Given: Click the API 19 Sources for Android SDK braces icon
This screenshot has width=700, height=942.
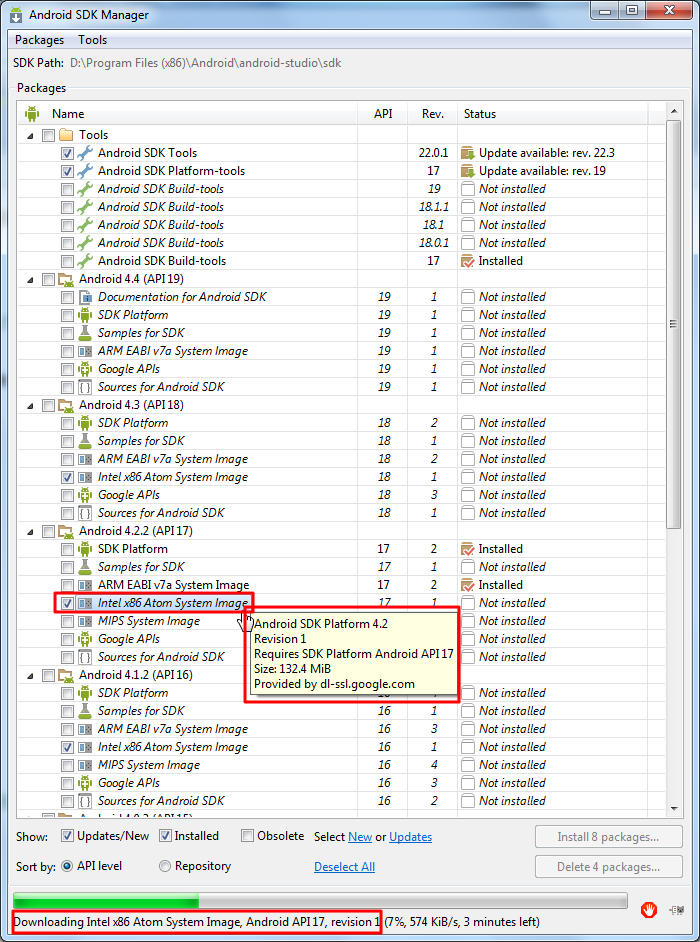Looking at the screenshot, I should 85,387.
